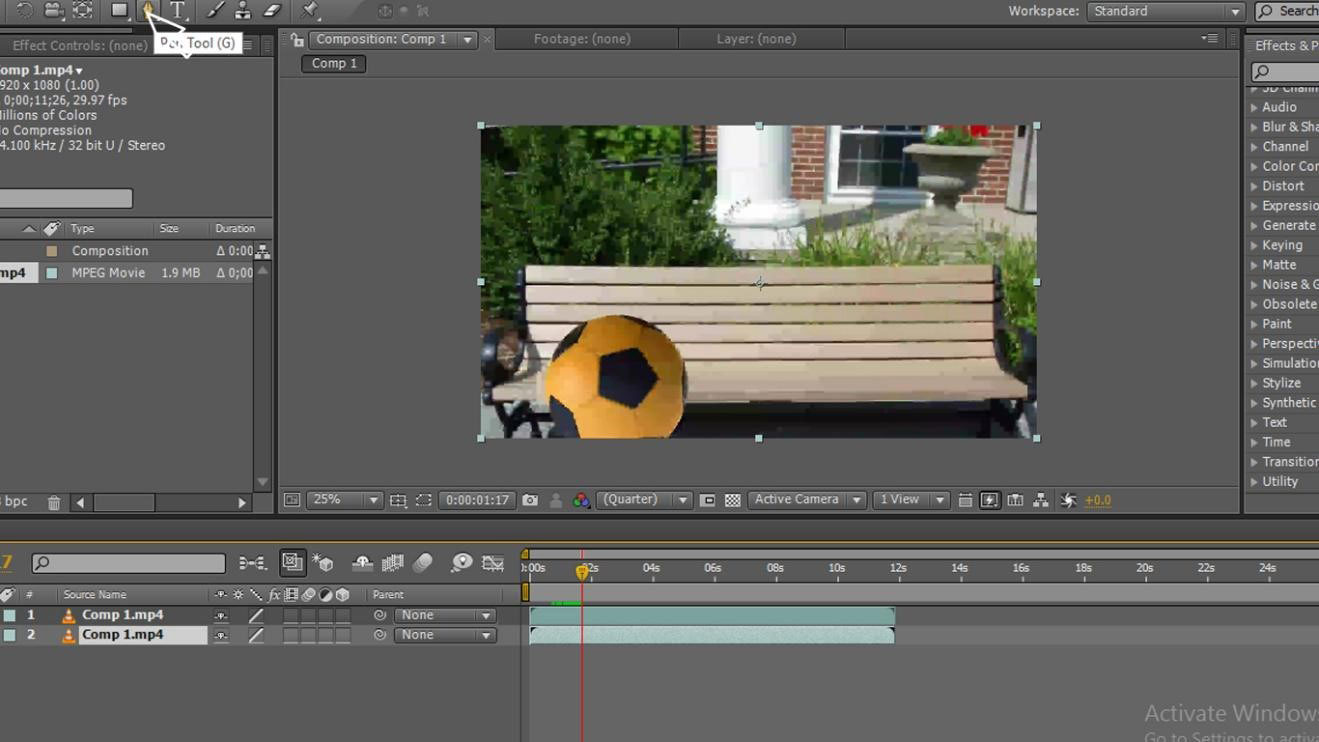Click the Comp 1 breadcrumb button
The width and height of the screenshot is (1319, 742).
pos(334,63)
